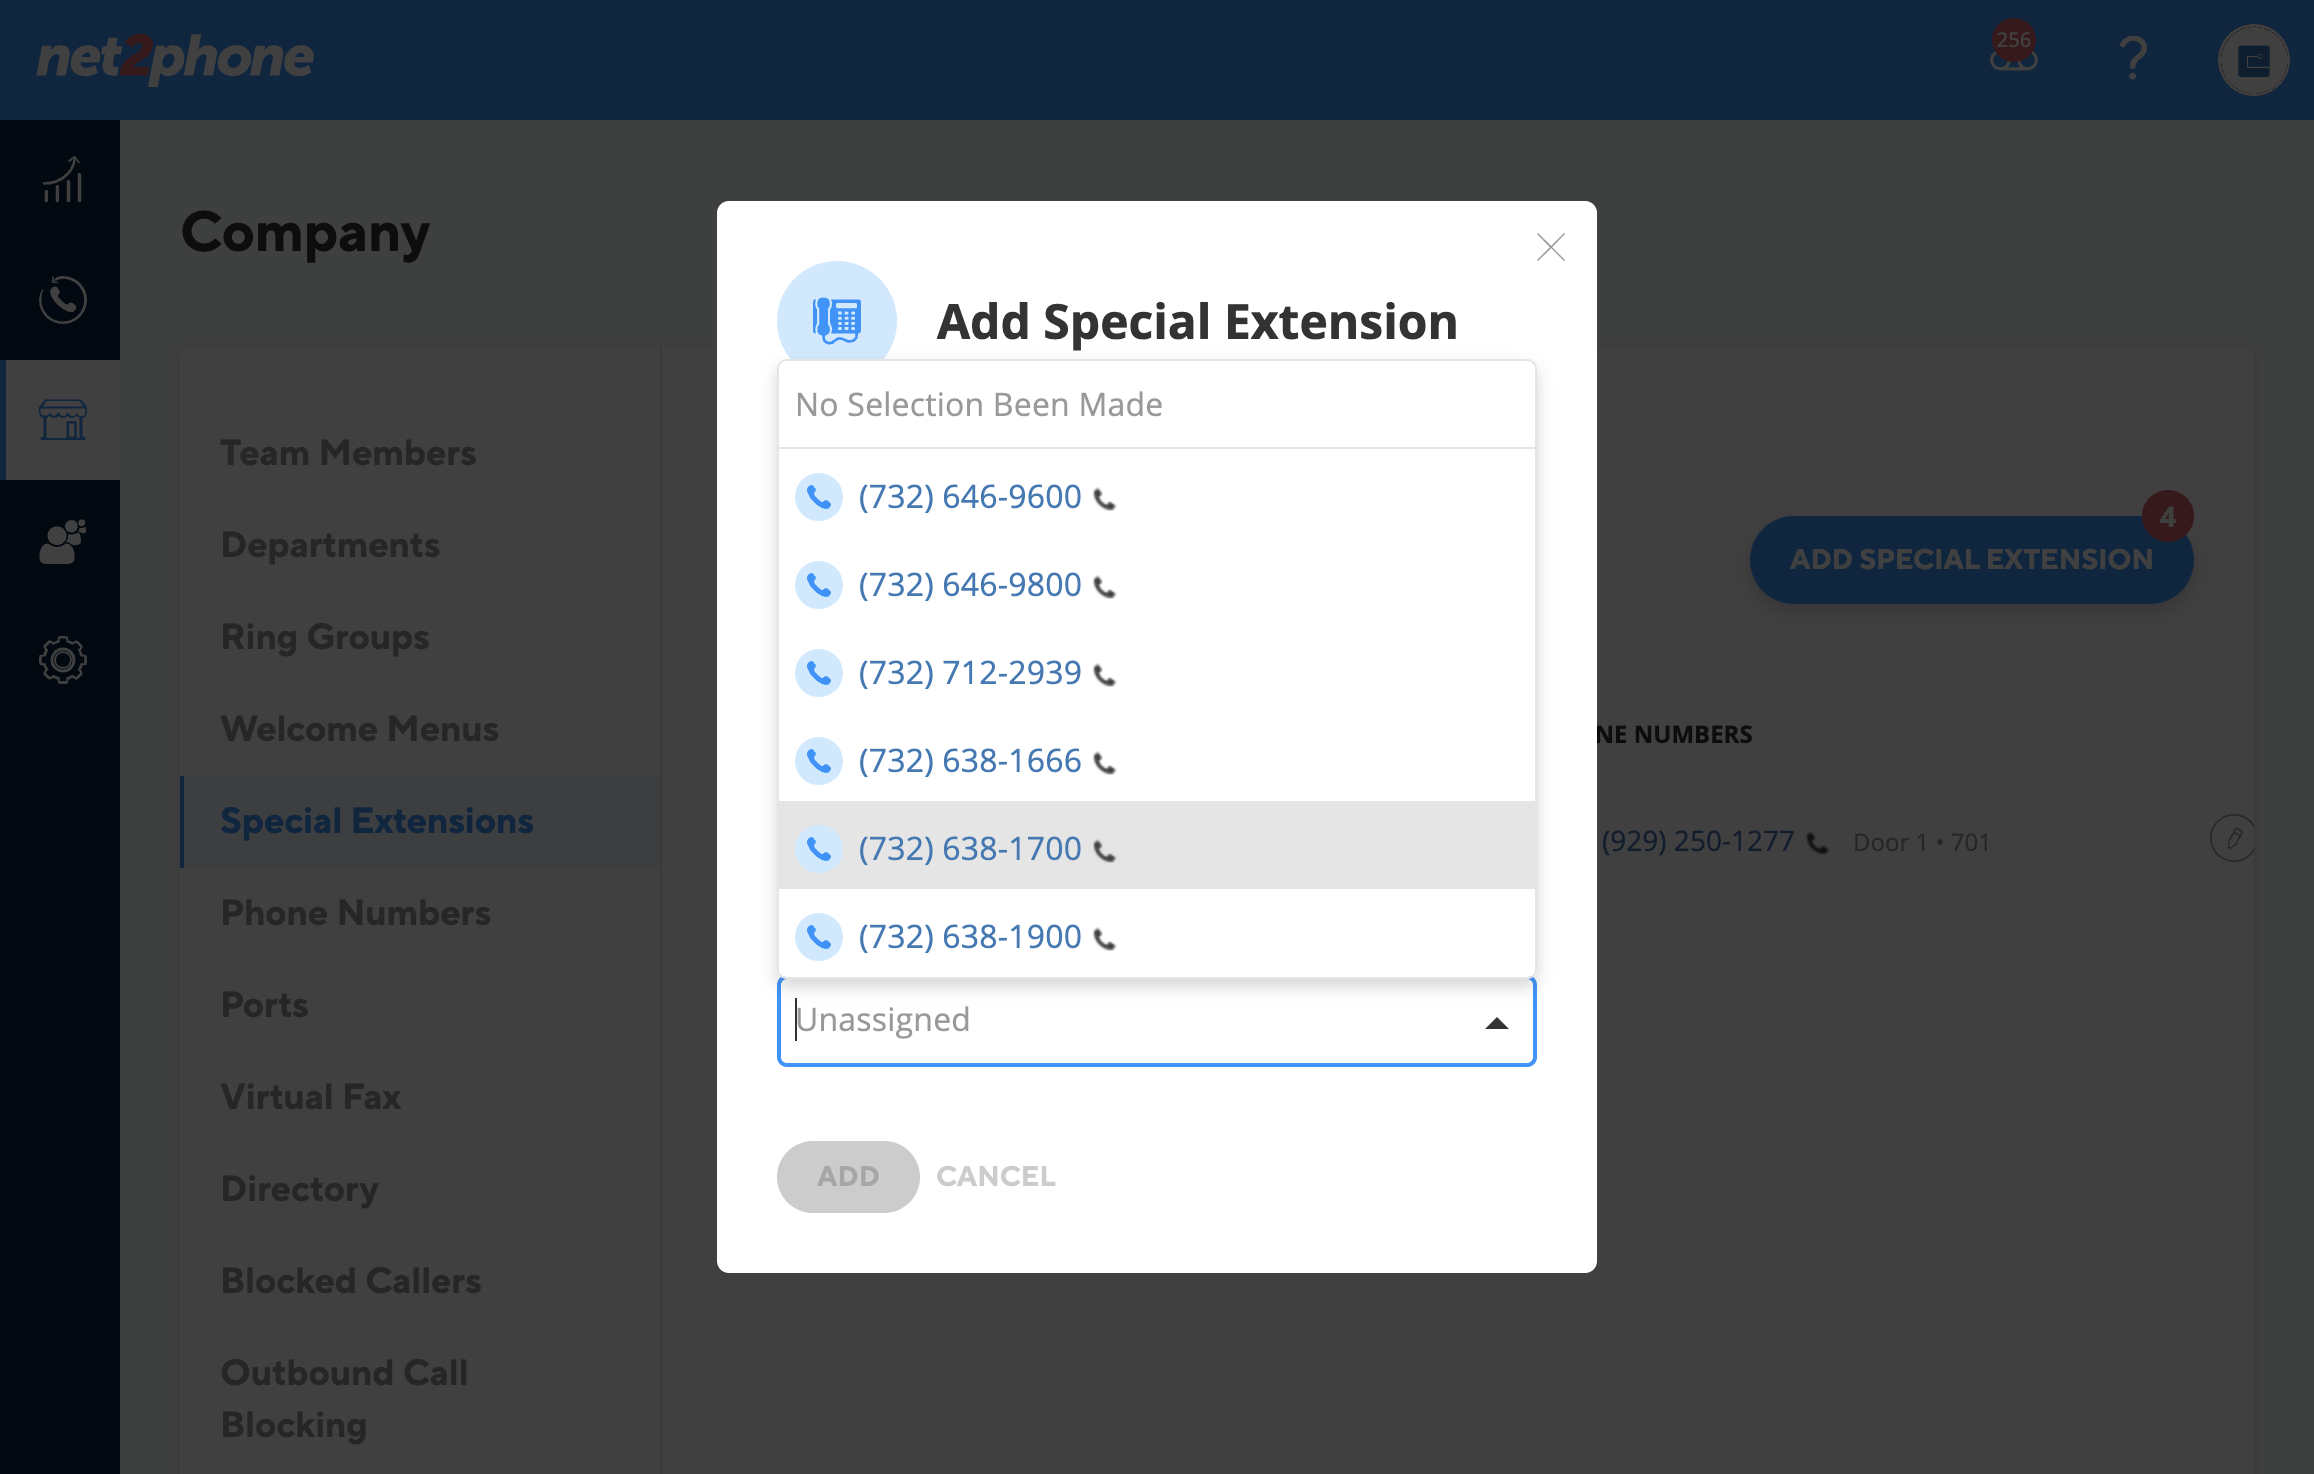Screen dimensions: 2314x1474
Task: Open the call history sidebar icon
Action: [62, 299]
